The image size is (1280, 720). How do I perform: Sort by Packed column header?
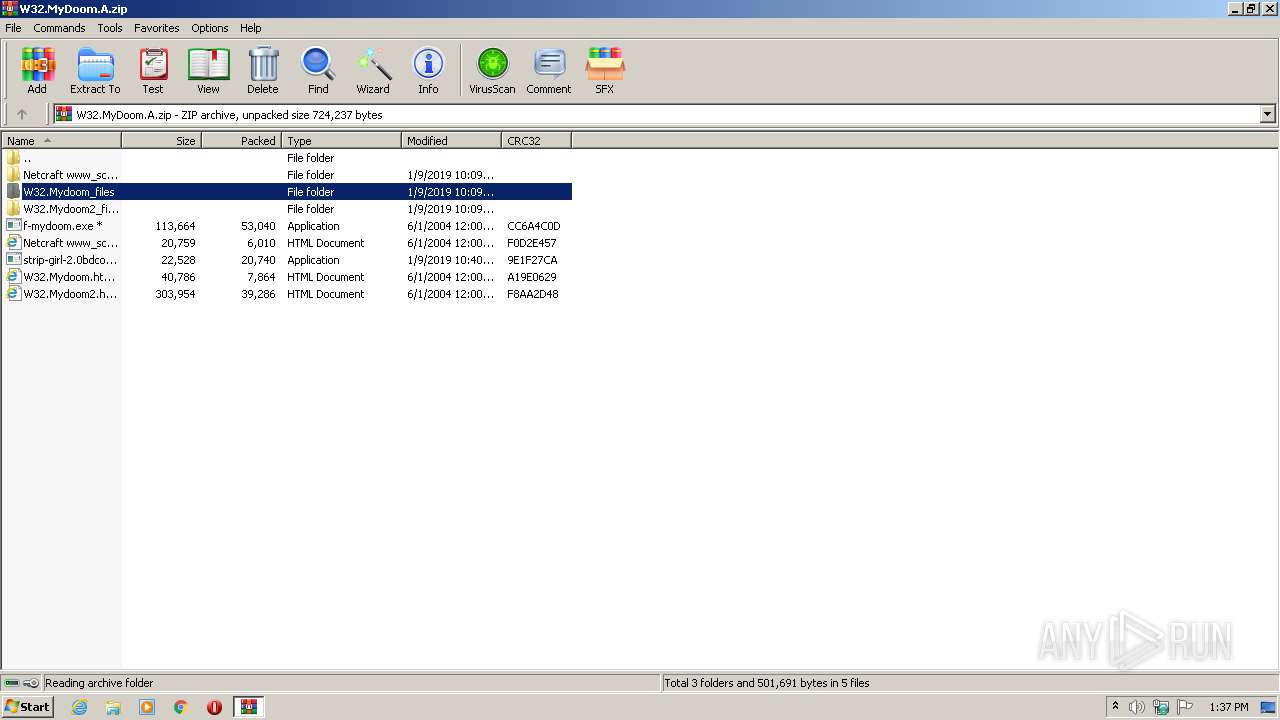(241, 141)
